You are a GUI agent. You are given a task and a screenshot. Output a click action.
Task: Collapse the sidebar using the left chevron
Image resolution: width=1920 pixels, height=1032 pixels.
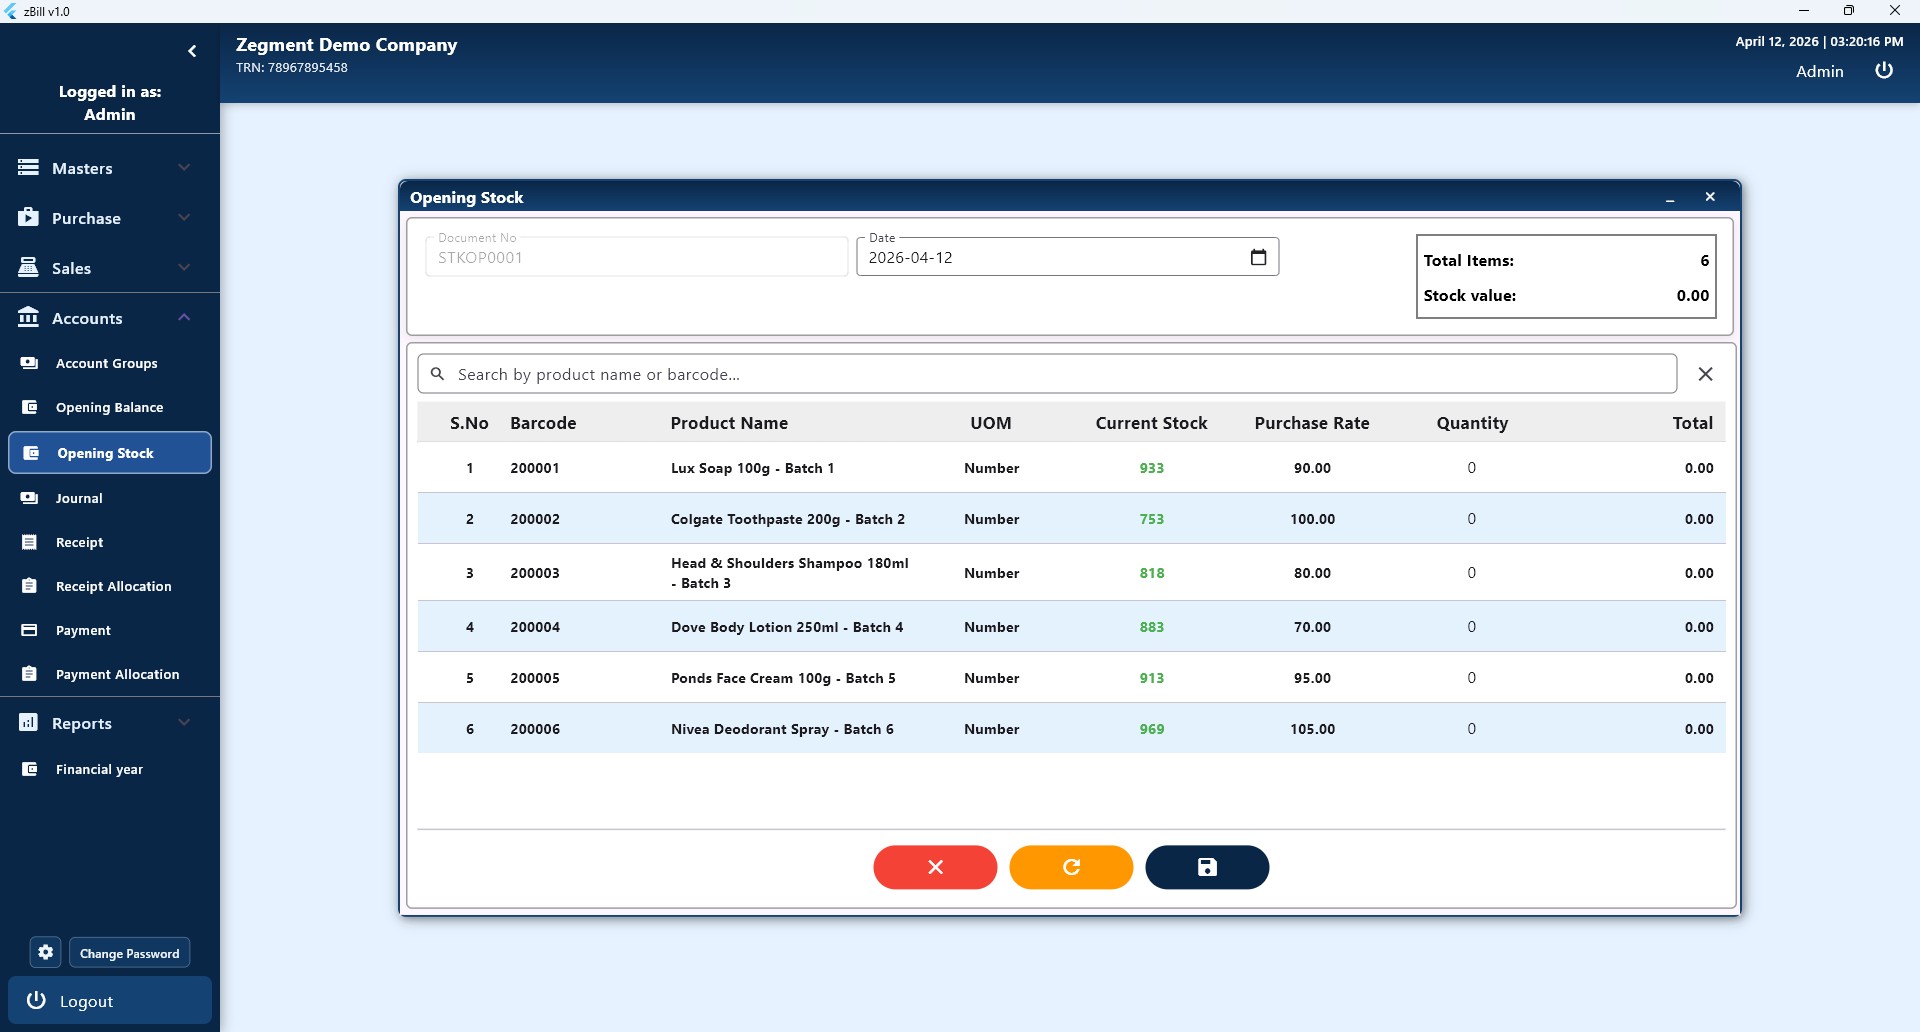[192, 51]
